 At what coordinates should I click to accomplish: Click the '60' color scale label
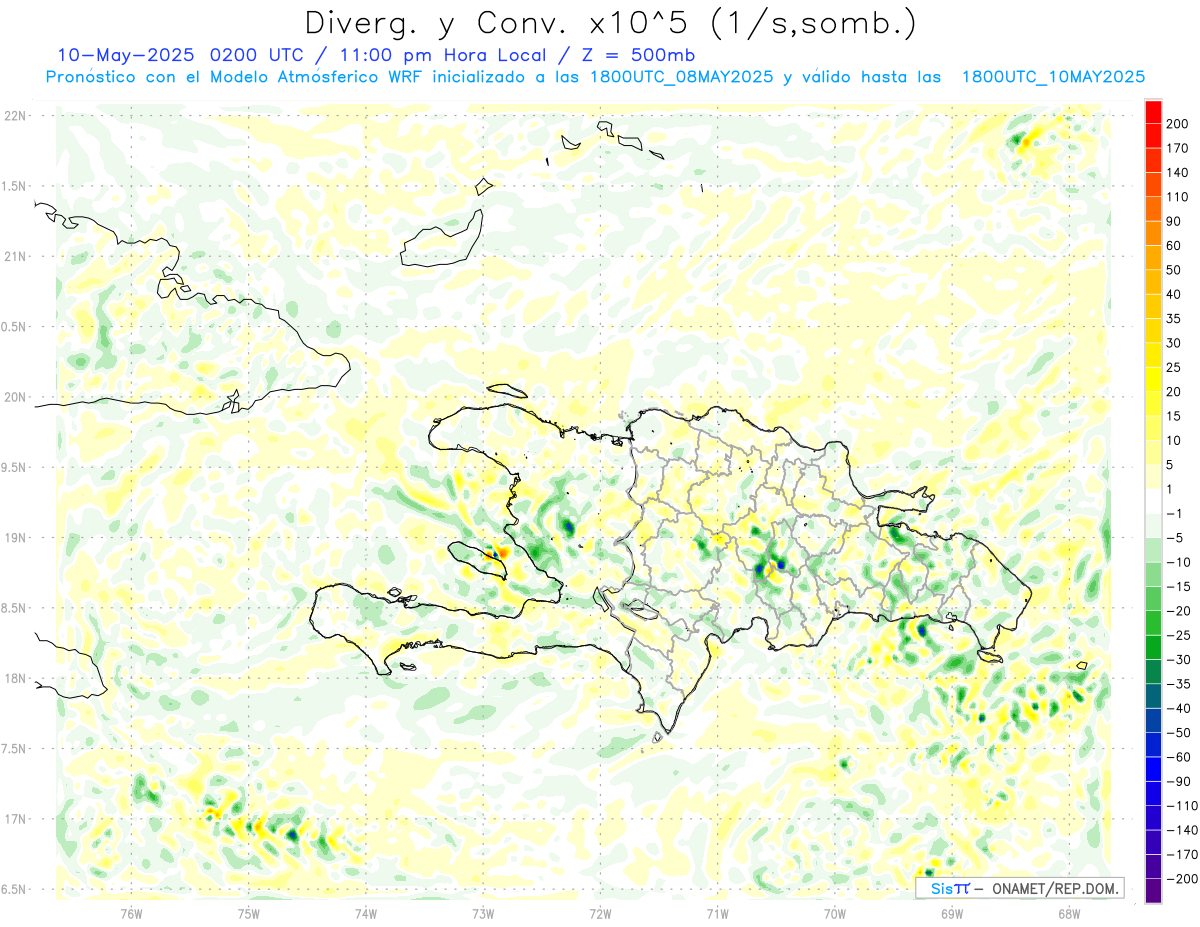[1174, 246]
